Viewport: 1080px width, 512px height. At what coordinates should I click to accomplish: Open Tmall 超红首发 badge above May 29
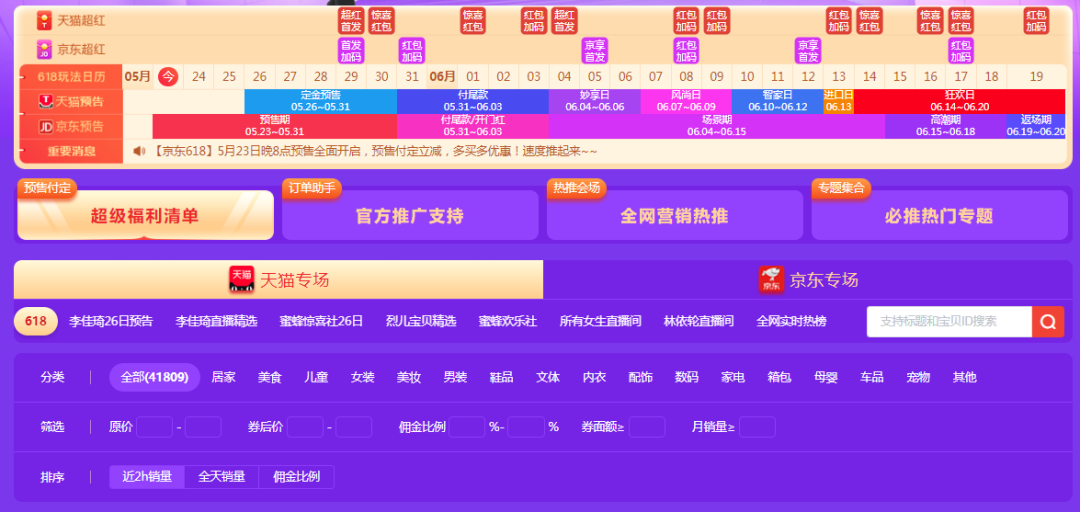click(351, 21)
